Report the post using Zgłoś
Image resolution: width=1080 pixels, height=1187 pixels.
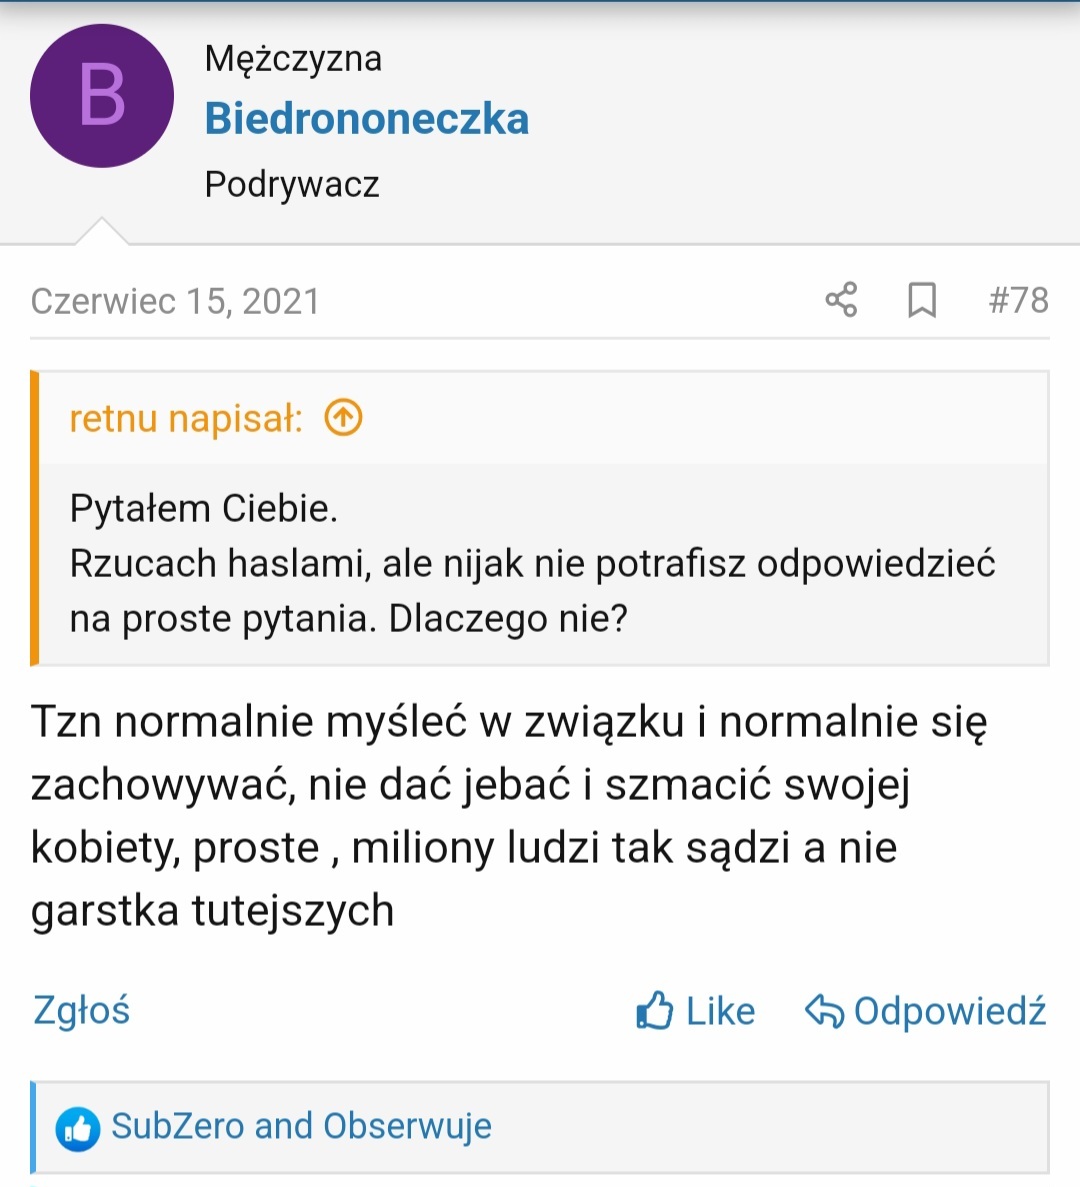pos(82,1011)
